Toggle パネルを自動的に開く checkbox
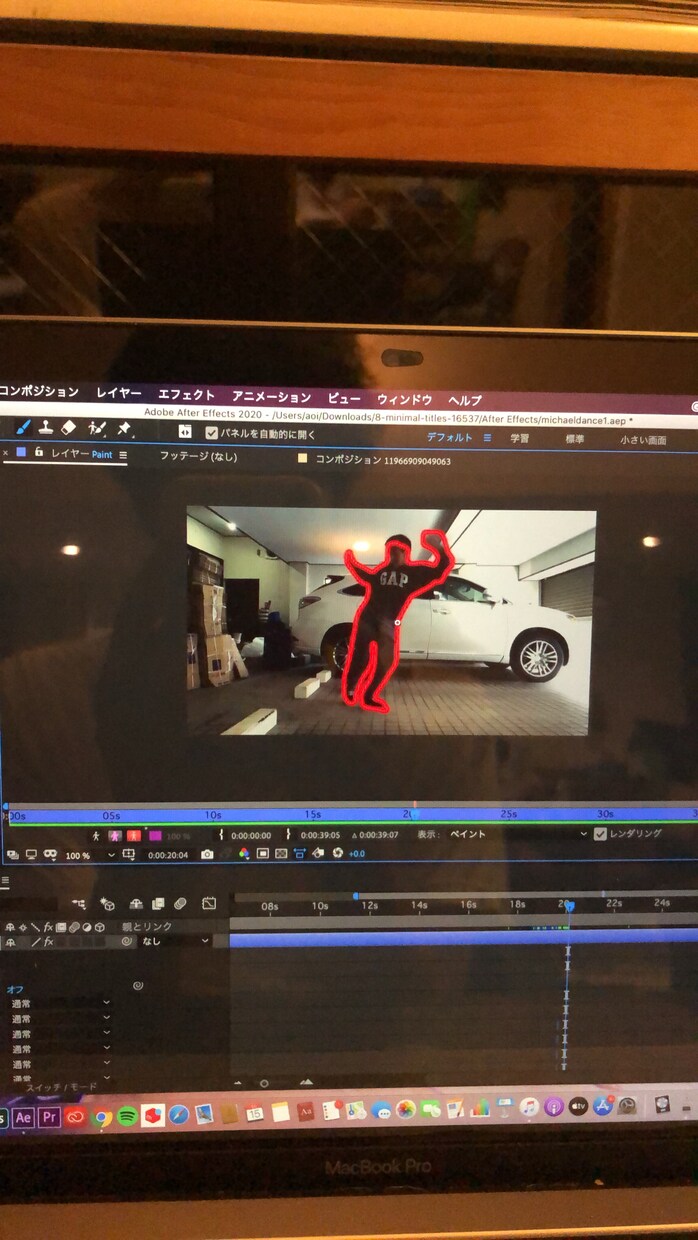The width and height of the screenshot is (698, 1240). pos(212,433)
